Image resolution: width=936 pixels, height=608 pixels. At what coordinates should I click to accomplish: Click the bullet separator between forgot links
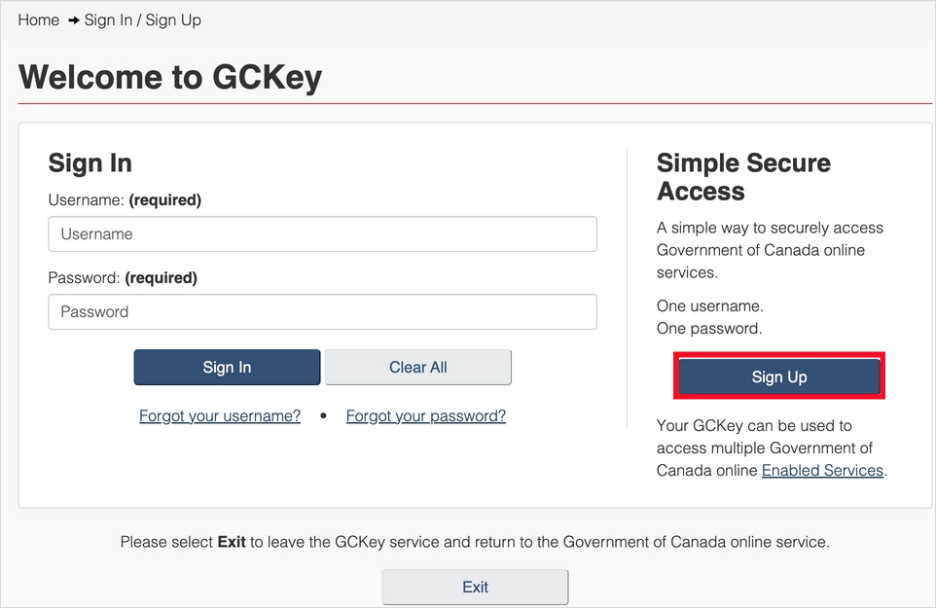tap(323, 416)
